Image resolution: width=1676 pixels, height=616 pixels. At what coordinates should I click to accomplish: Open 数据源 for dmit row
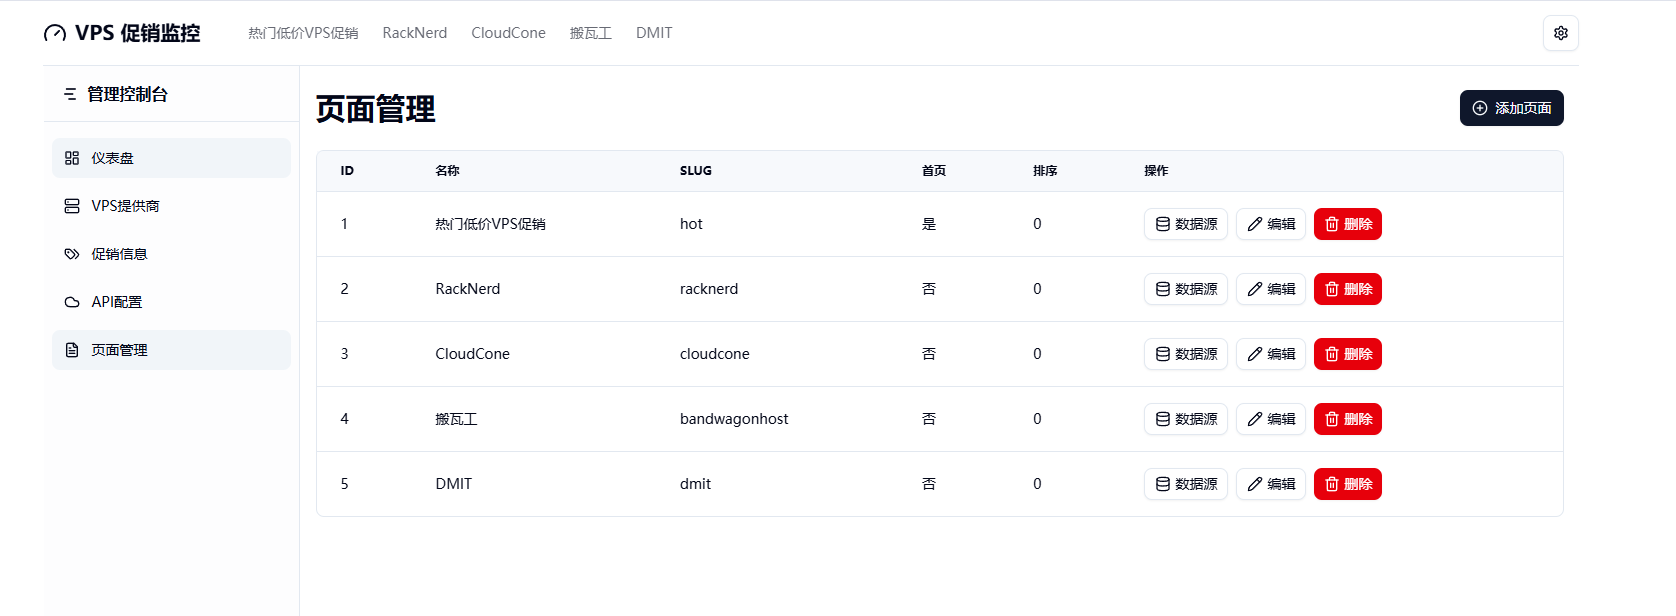coord(1186,484)
